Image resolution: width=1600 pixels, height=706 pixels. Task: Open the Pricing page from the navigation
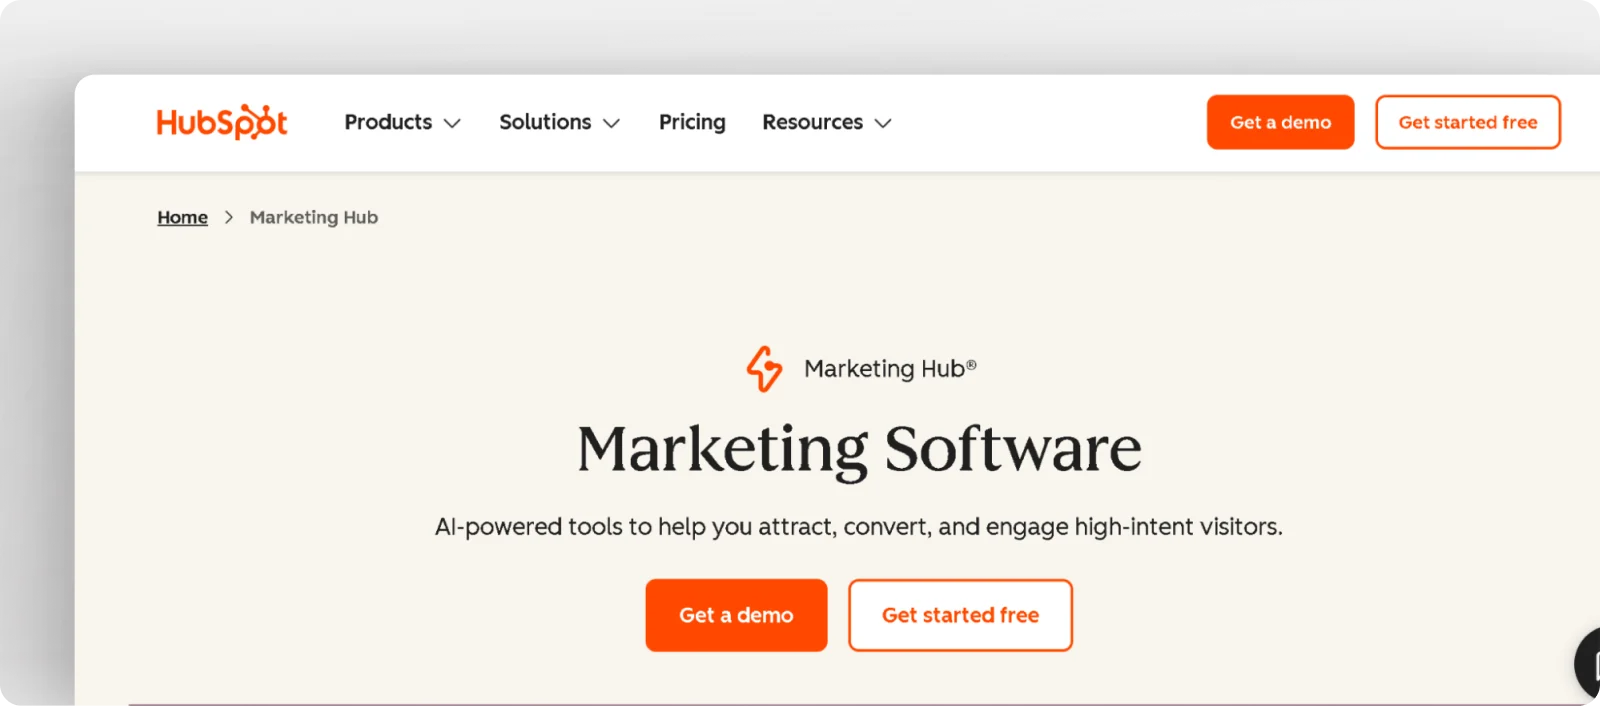(691, 122)
